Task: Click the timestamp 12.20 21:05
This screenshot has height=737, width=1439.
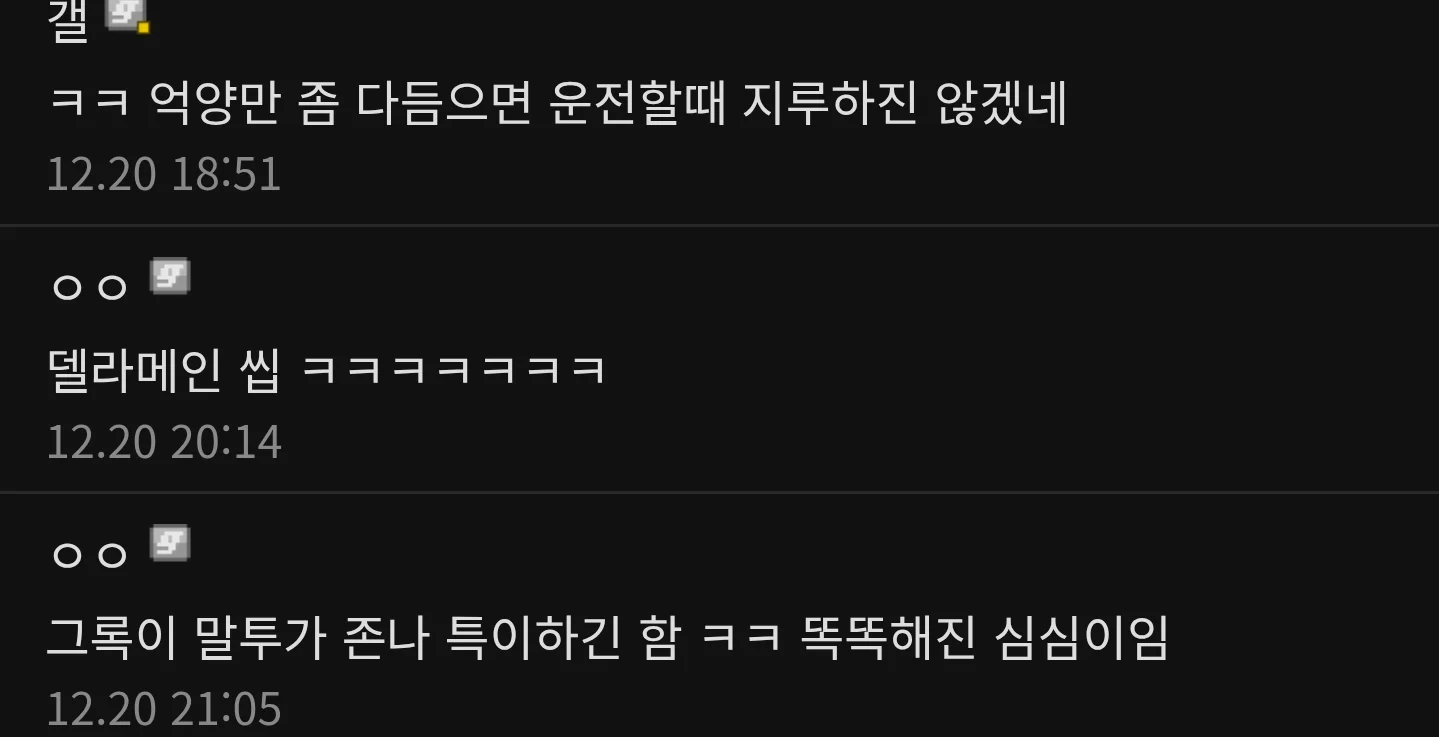Action: (x=164, y=708)
